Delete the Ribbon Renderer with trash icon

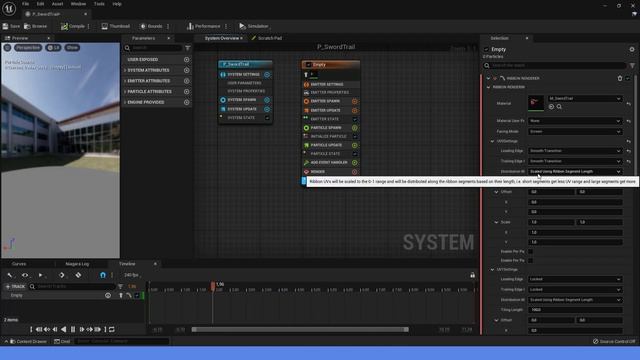620,78
